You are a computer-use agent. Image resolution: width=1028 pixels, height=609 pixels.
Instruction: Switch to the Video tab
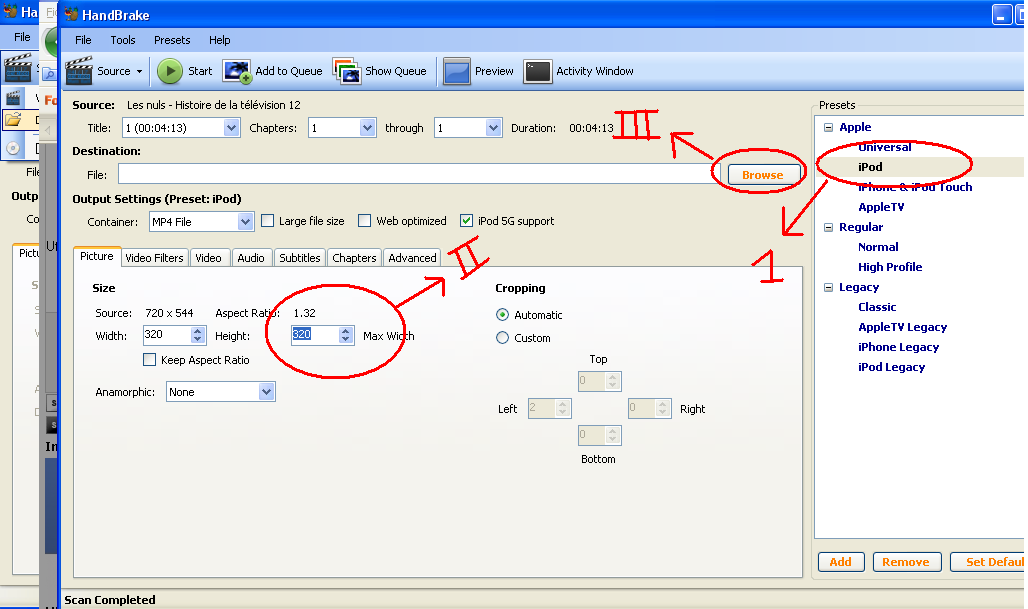pyautogui.click(x=208, y=258)
